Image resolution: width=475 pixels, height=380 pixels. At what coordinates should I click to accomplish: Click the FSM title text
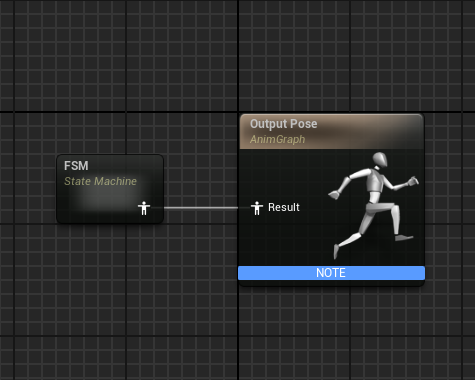[x=76, y=166]
